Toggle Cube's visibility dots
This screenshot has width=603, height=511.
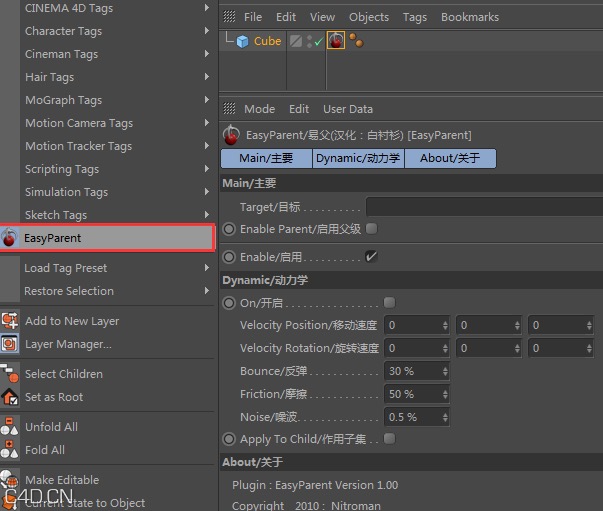(x=310, y=42)
